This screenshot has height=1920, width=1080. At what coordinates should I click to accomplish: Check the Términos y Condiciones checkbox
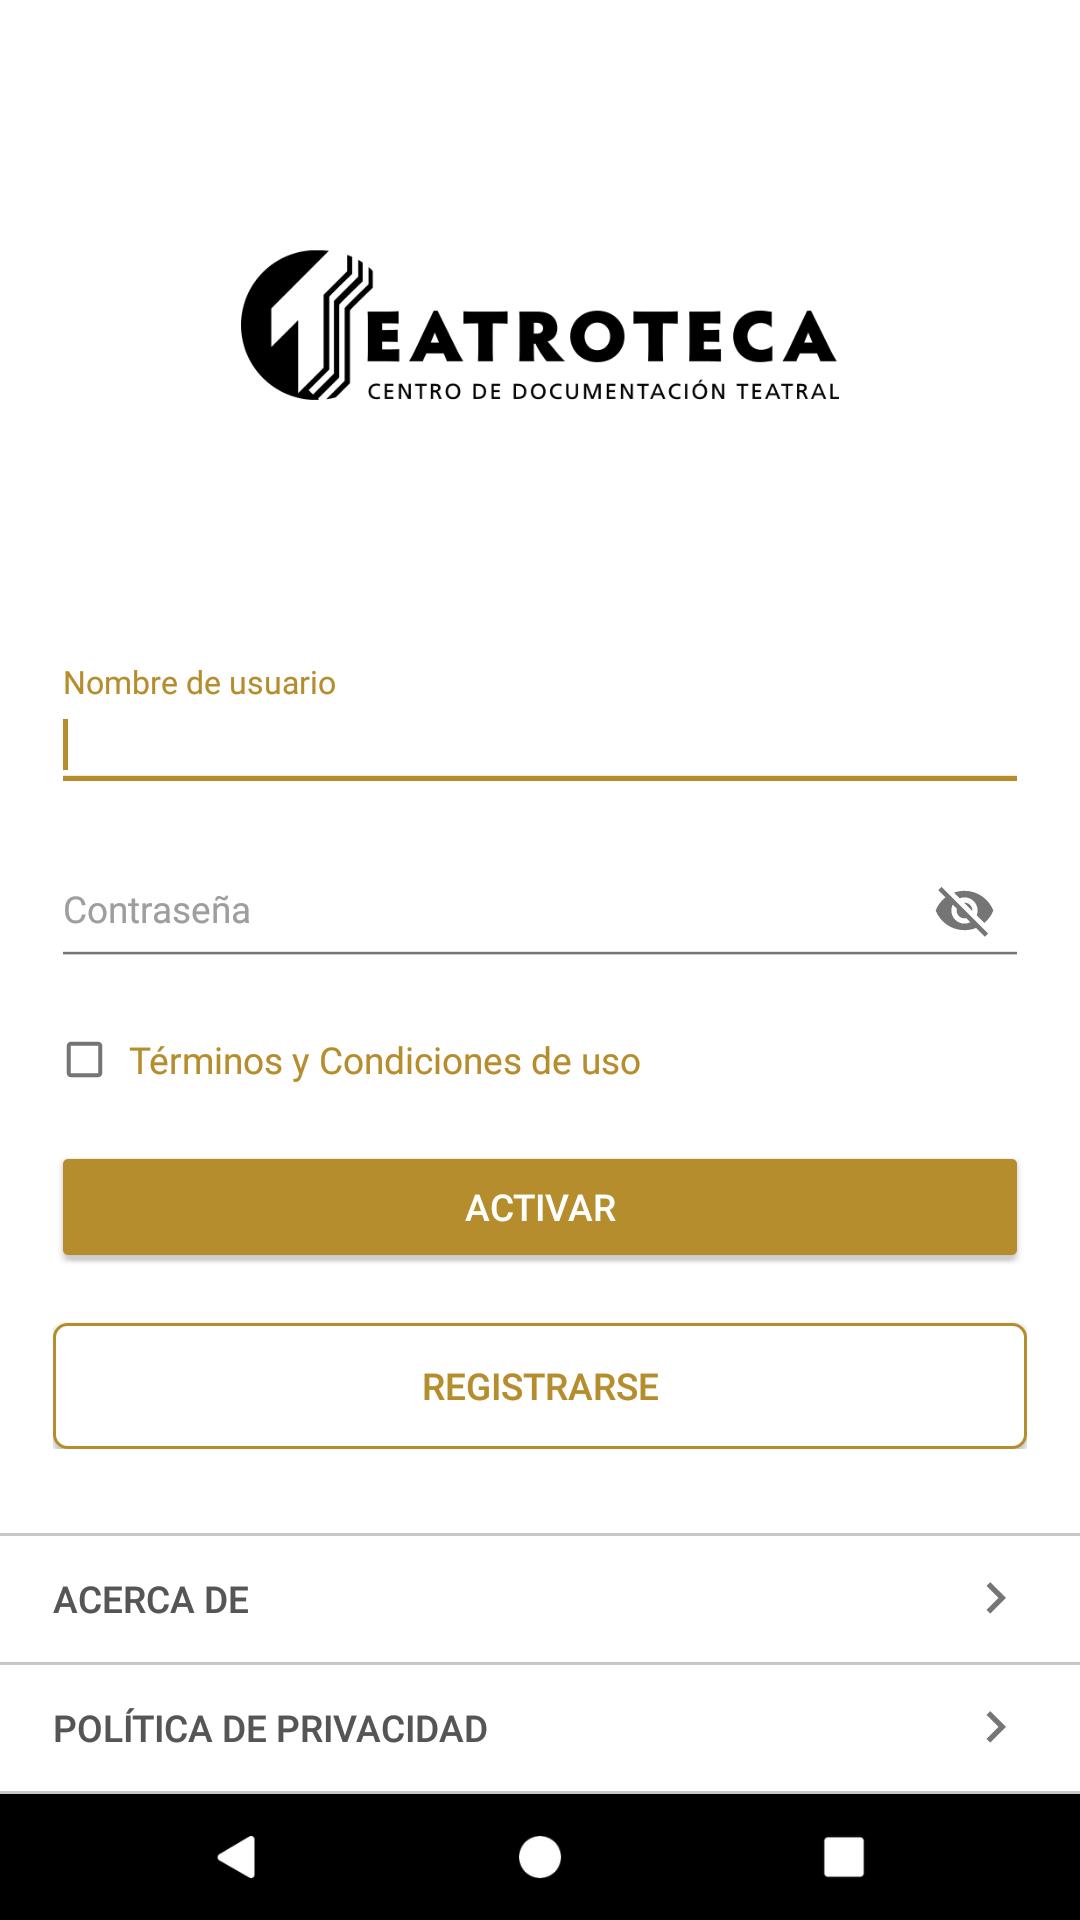point(84,1060)
